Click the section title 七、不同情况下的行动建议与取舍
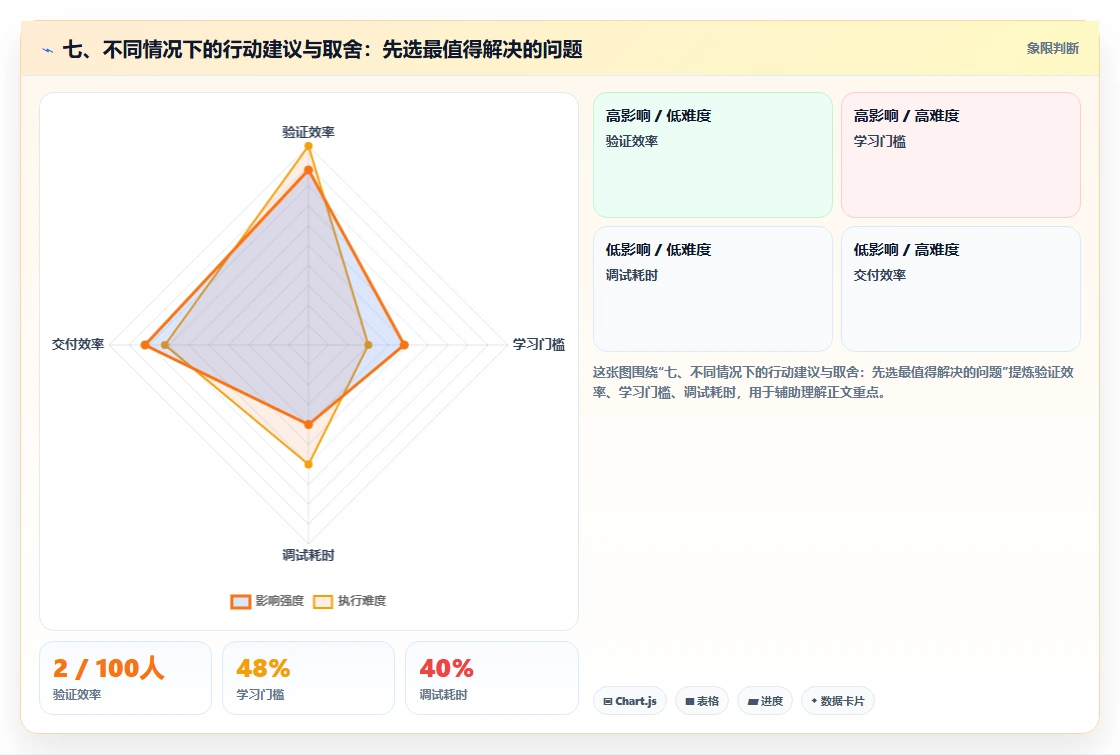 tap(322, 50)
